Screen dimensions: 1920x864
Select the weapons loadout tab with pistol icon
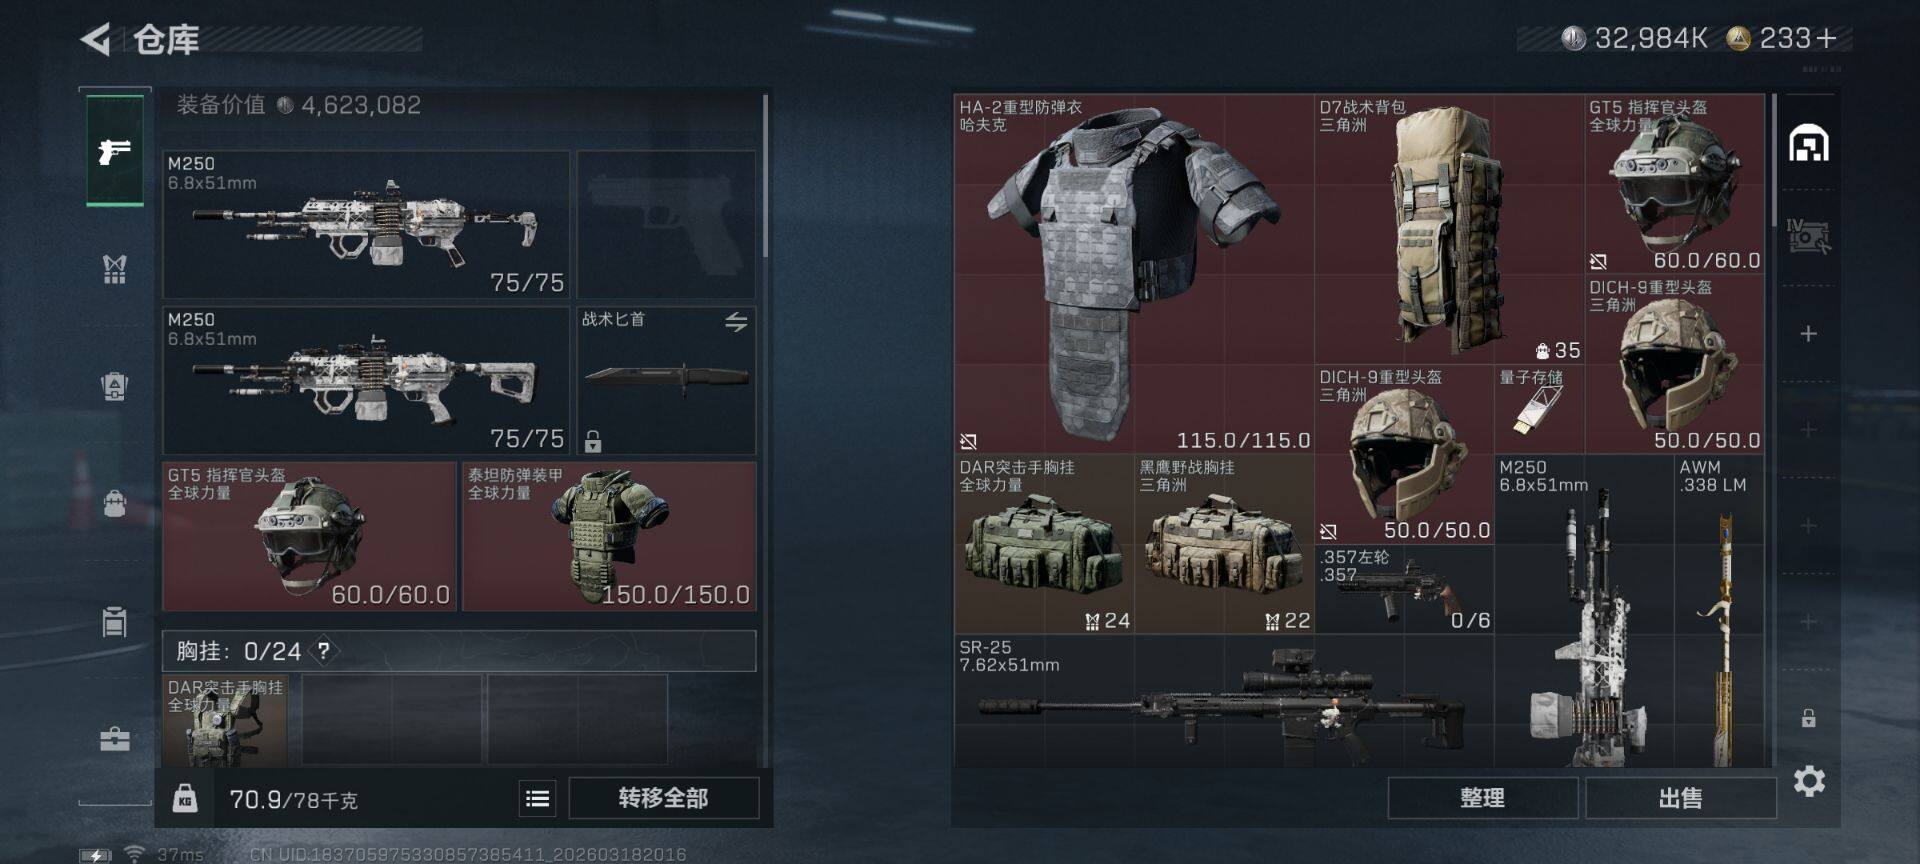pyautogui.click(x=115, y=151)
